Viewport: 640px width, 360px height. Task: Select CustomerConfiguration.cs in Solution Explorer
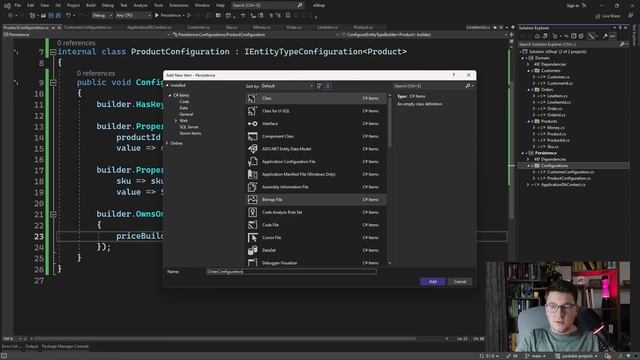point(570,172)
